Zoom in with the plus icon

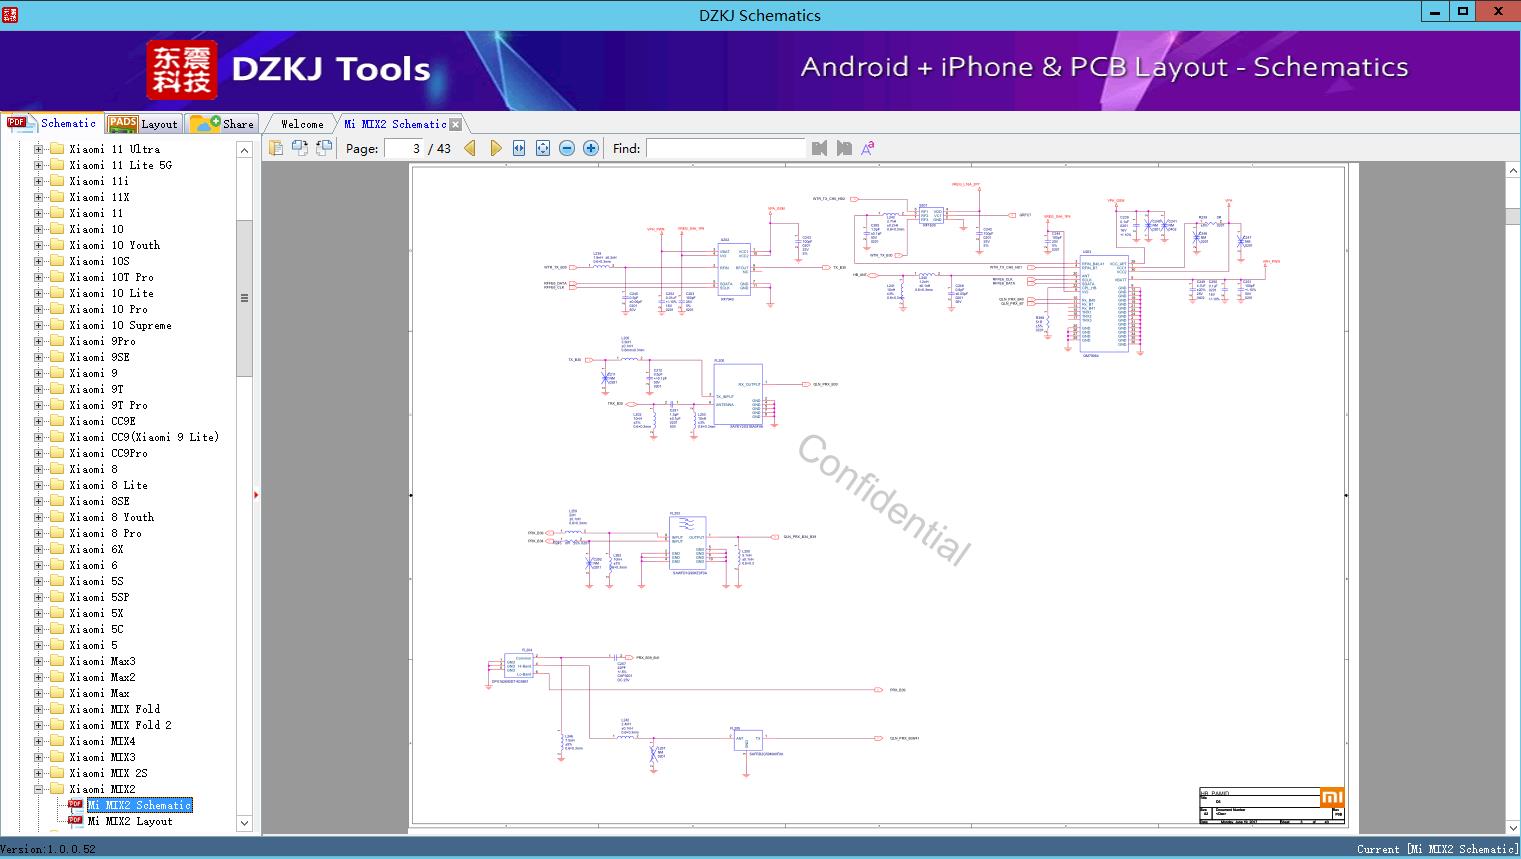591,148
